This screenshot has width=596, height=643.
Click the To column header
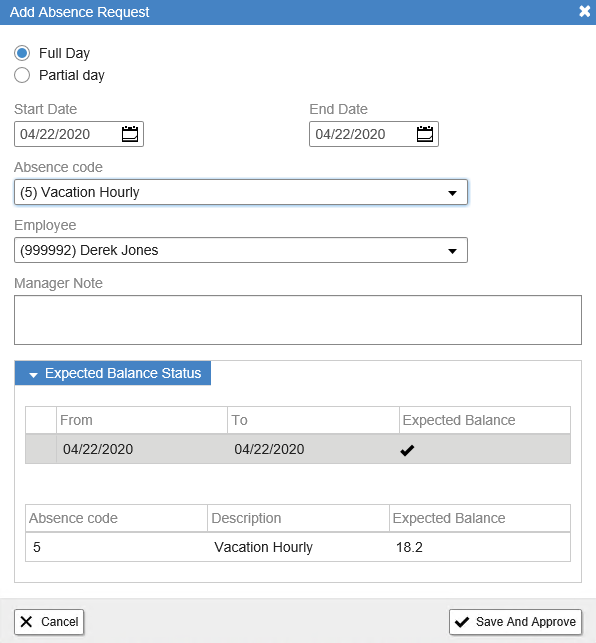313,420
